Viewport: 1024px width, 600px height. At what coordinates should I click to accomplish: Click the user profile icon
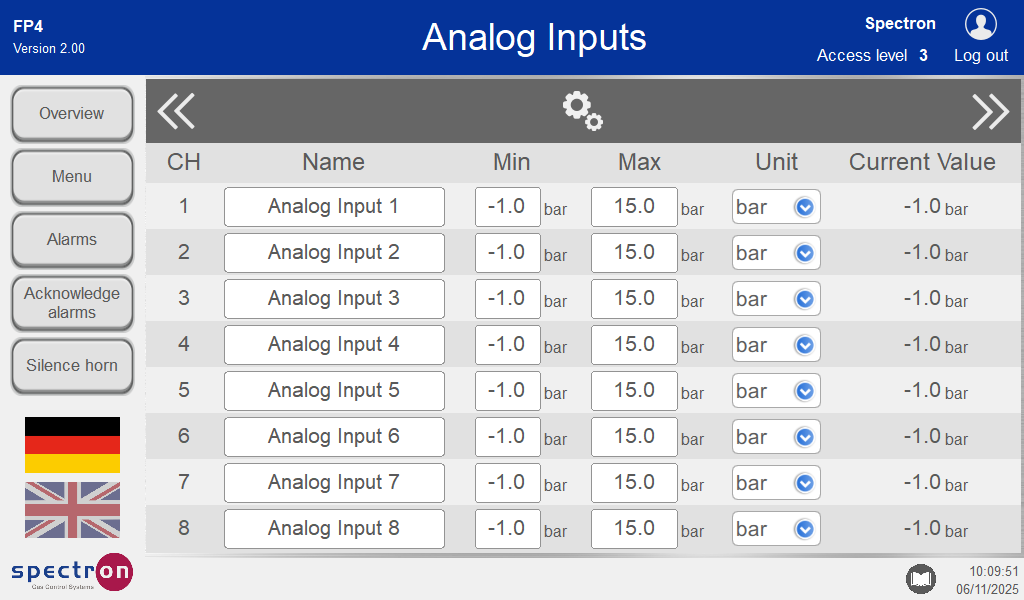(980, 24)
